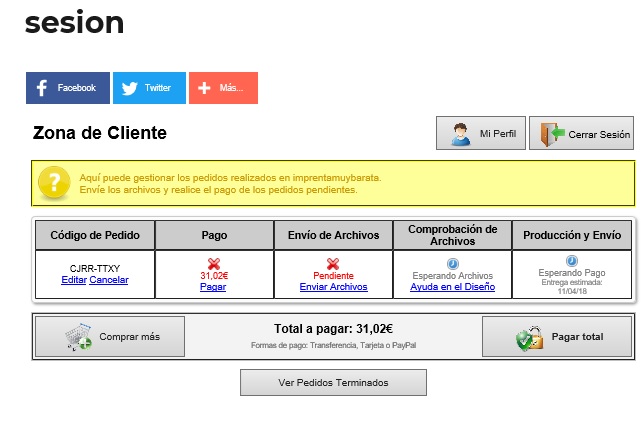
Task: Click the Formas de pago note
Action: click(333, 345)
